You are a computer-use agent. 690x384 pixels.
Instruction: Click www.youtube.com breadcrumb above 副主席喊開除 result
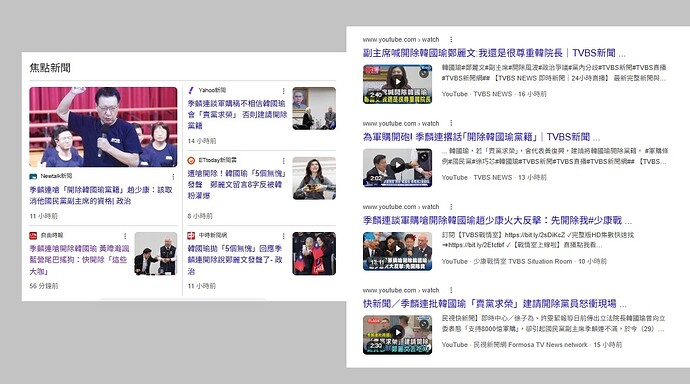tap(401, 39)
